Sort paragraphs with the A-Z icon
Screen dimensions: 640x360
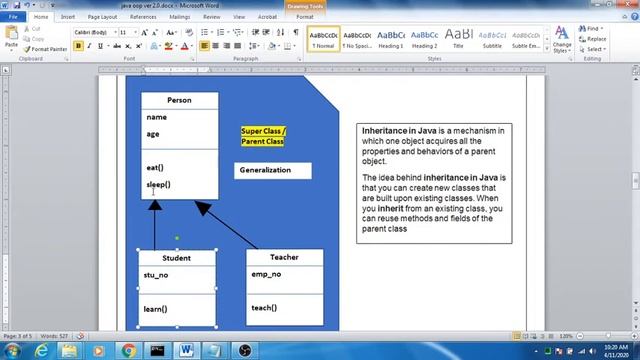(x=280, y=32)
